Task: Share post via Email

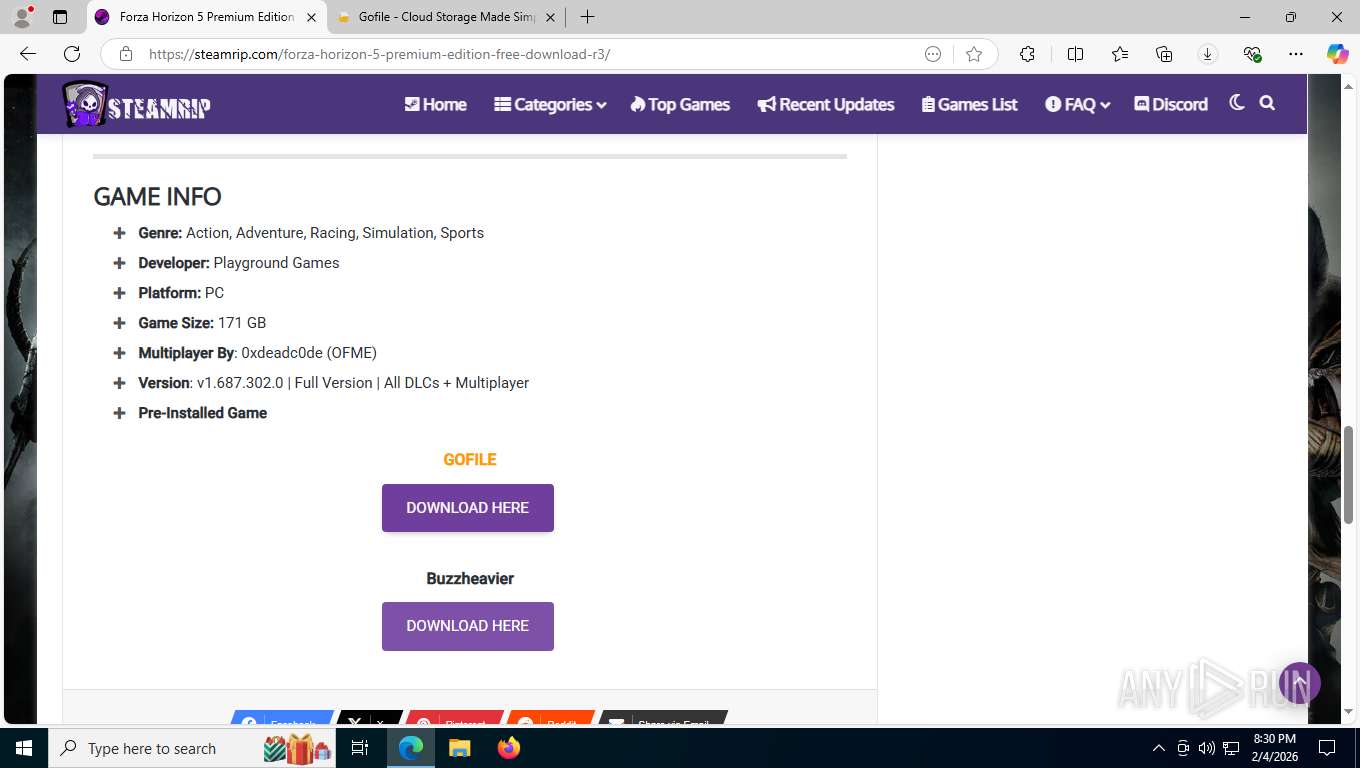Action: [662, 718]
